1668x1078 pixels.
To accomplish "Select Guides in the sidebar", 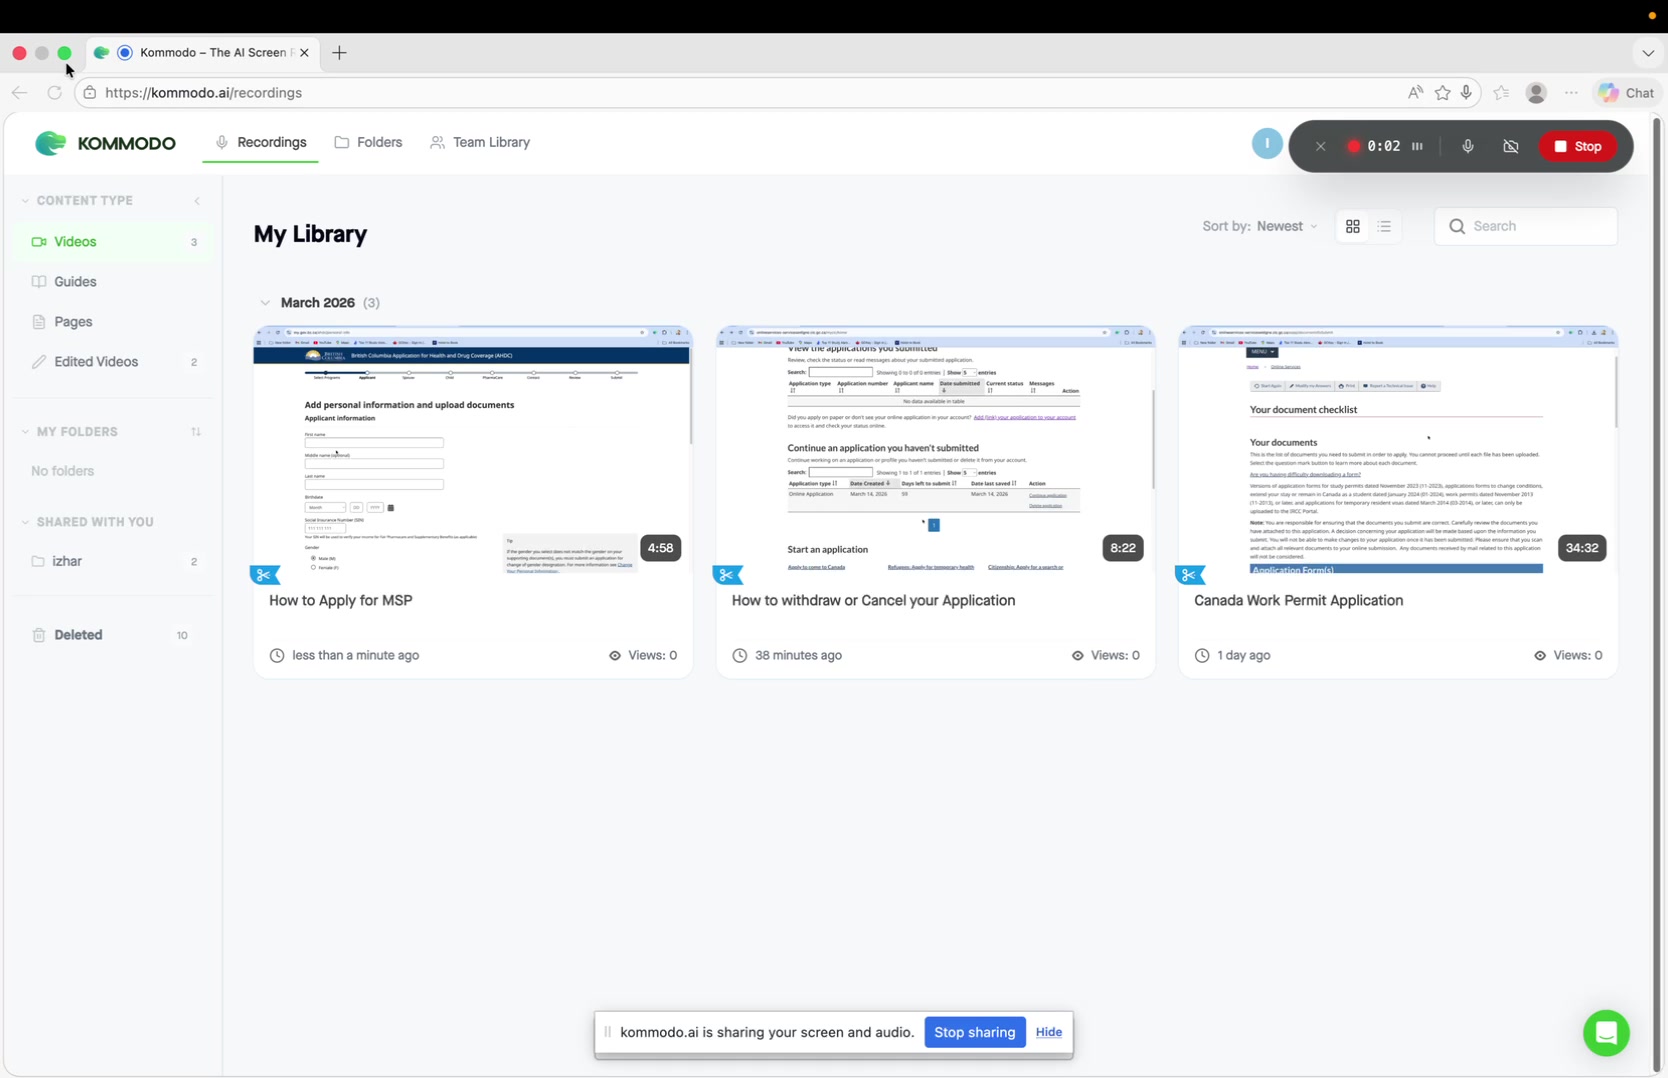I will (x=112, y=282).
